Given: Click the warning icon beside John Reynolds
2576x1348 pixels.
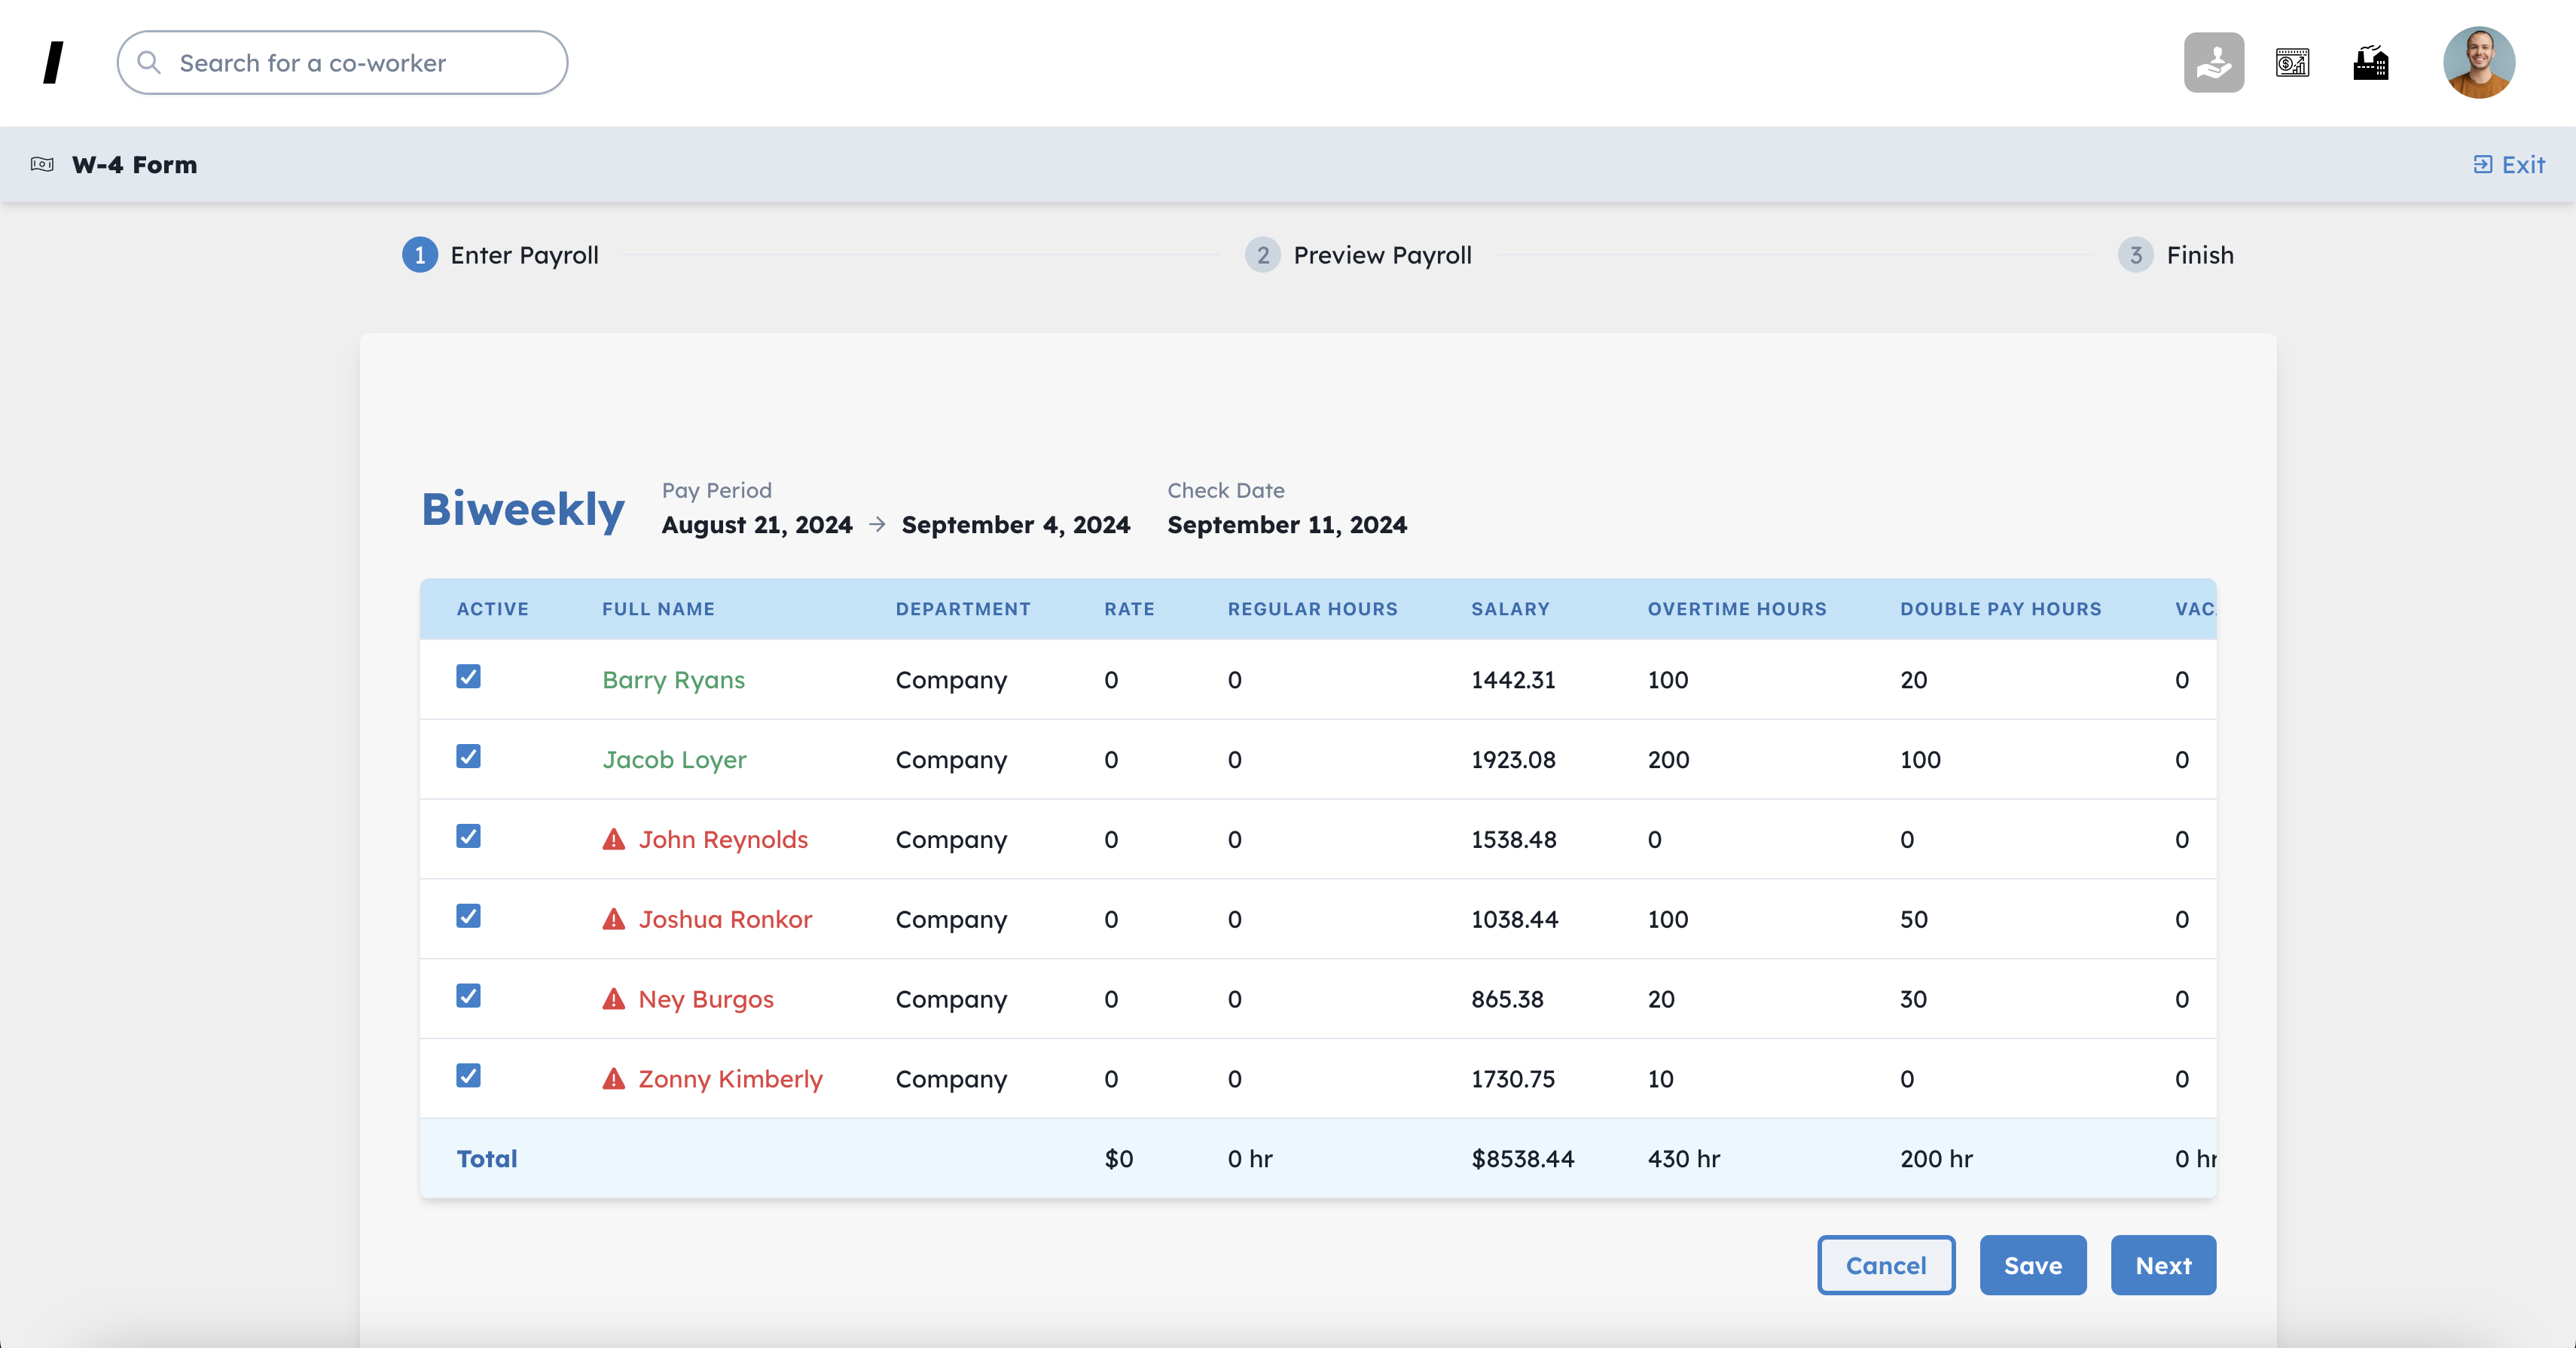Looking at the screenshot, I should (613, 840).
